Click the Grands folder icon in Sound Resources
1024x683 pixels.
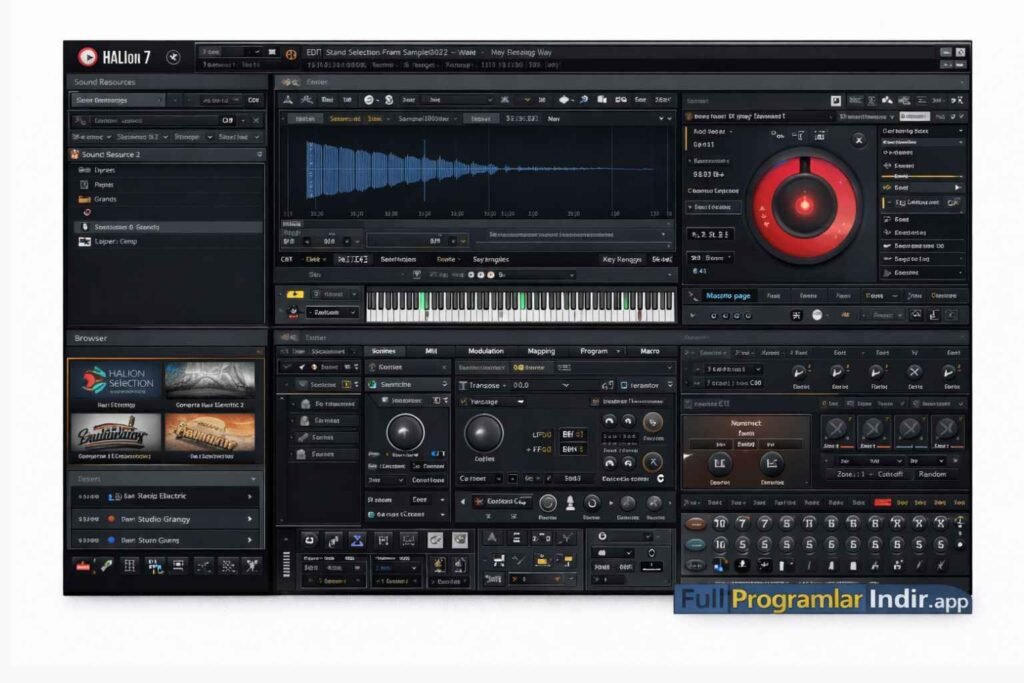pyautogui.click(x=84, y=199)
